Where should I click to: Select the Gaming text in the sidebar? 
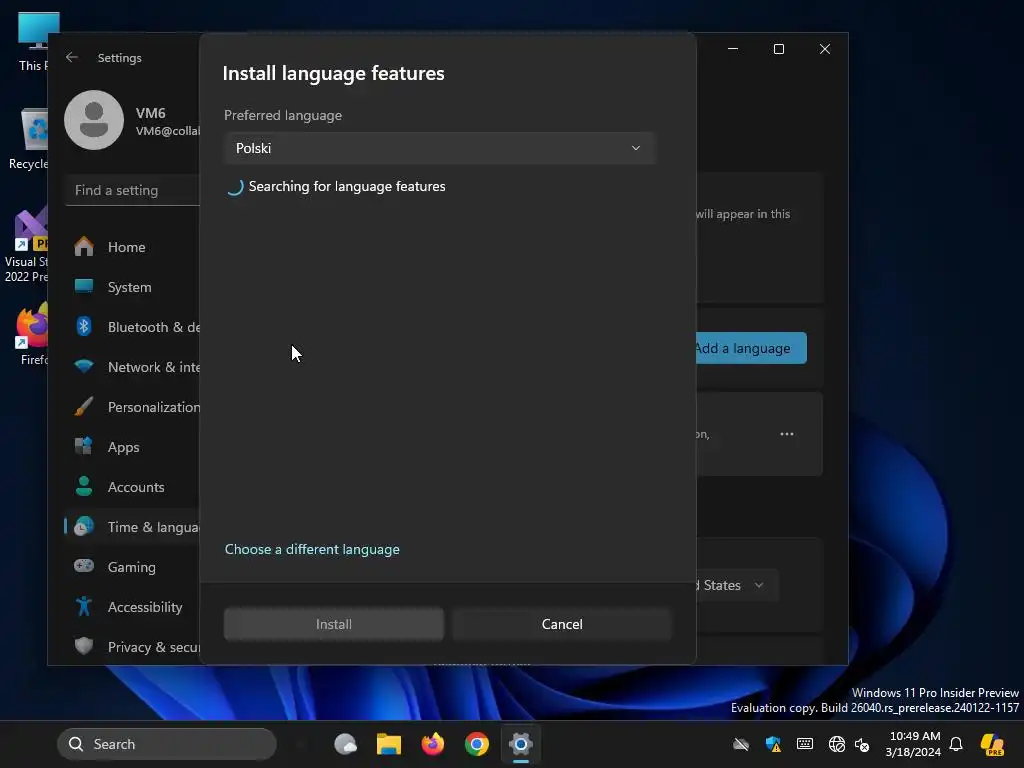[x=131, y=568]
